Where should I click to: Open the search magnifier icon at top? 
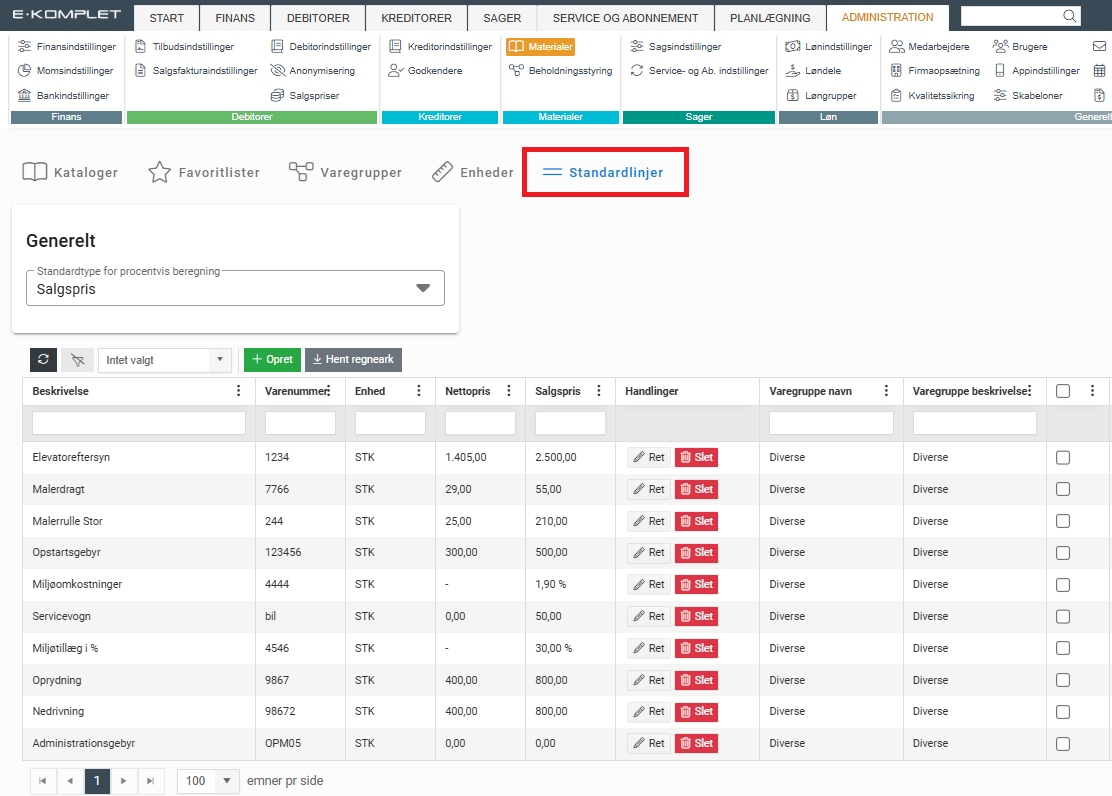pyautogui.click(x=1069, y=16)
